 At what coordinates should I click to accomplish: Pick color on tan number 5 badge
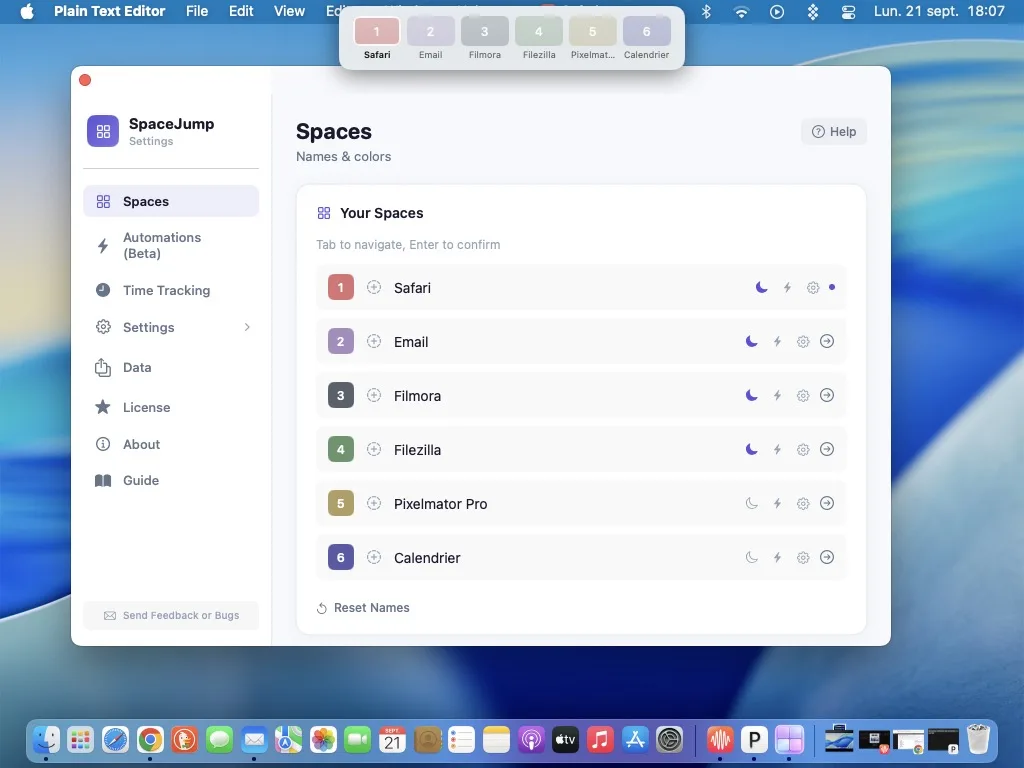pos(340,504)
